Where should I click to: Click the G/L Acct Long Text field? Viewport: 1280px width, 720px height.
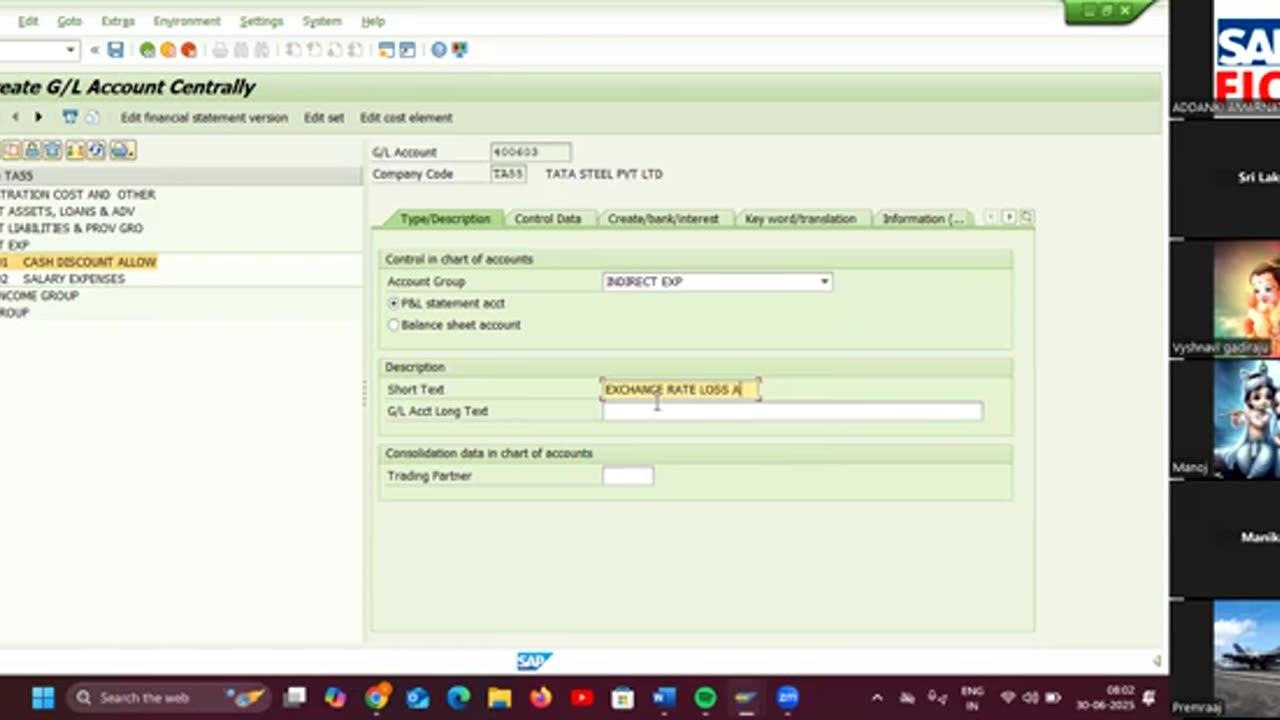[x=792, y=411]
